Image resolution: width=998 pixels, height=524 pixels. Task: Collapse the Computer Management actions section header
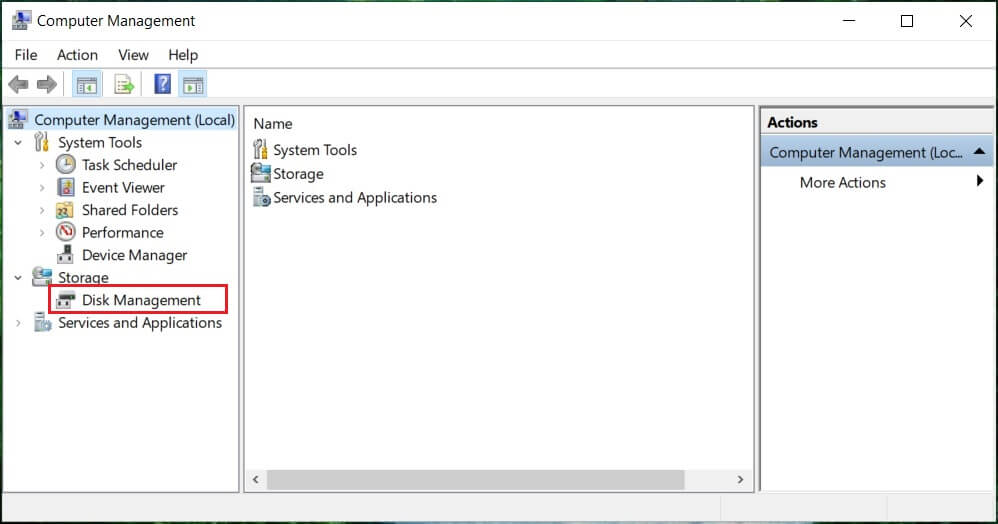979,152
